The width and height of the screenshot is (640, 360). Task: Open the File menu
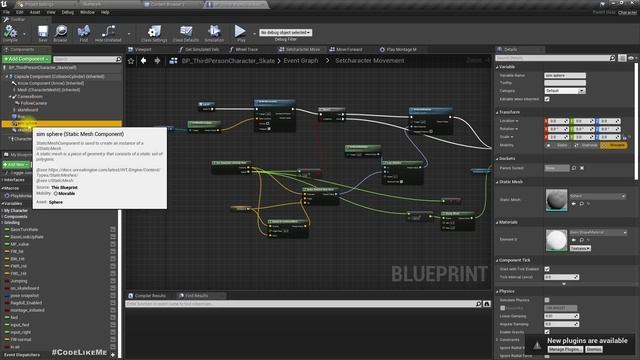7,12
